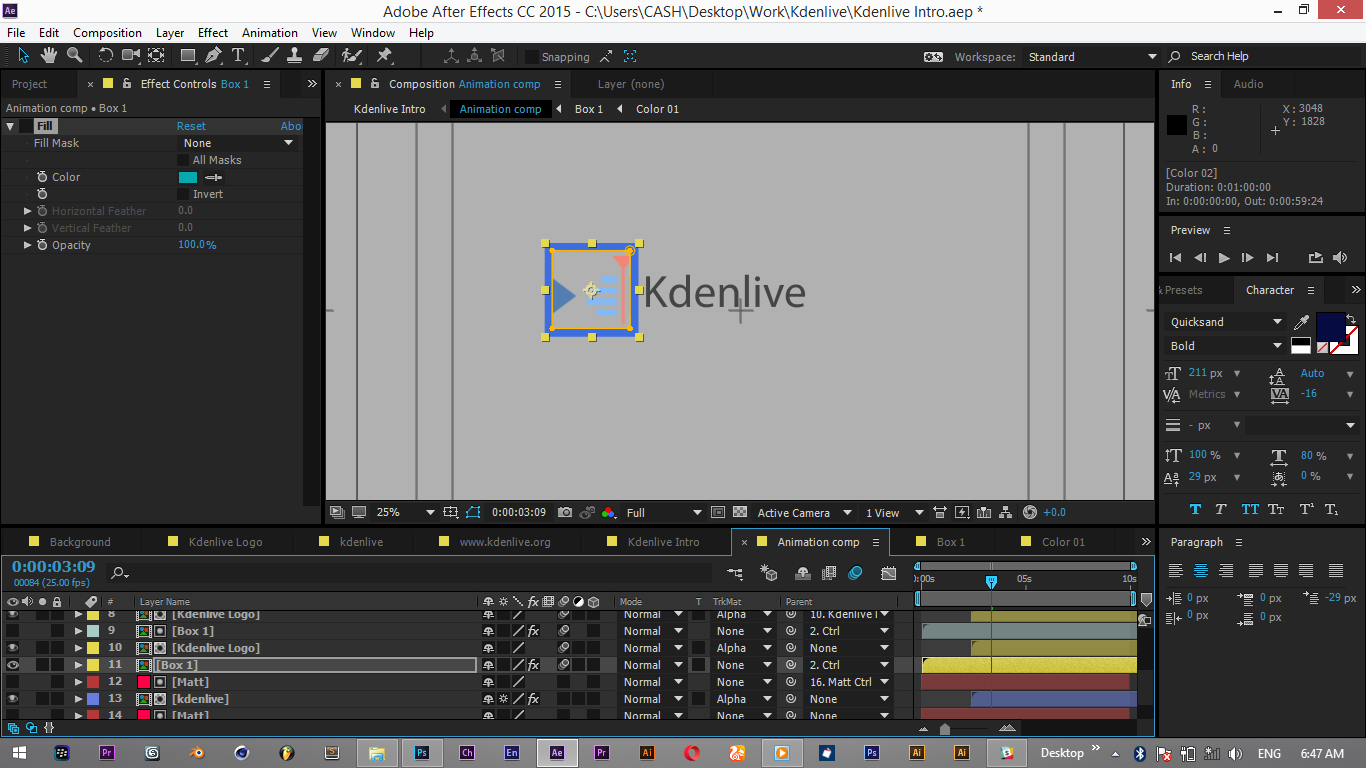Select the Brush tool

270,56
